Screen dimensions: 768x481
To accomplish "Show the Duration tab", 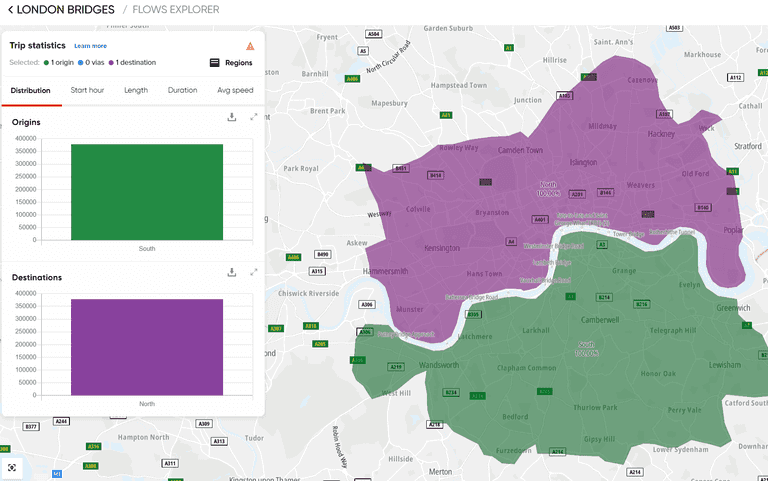I will coord(182,91).
